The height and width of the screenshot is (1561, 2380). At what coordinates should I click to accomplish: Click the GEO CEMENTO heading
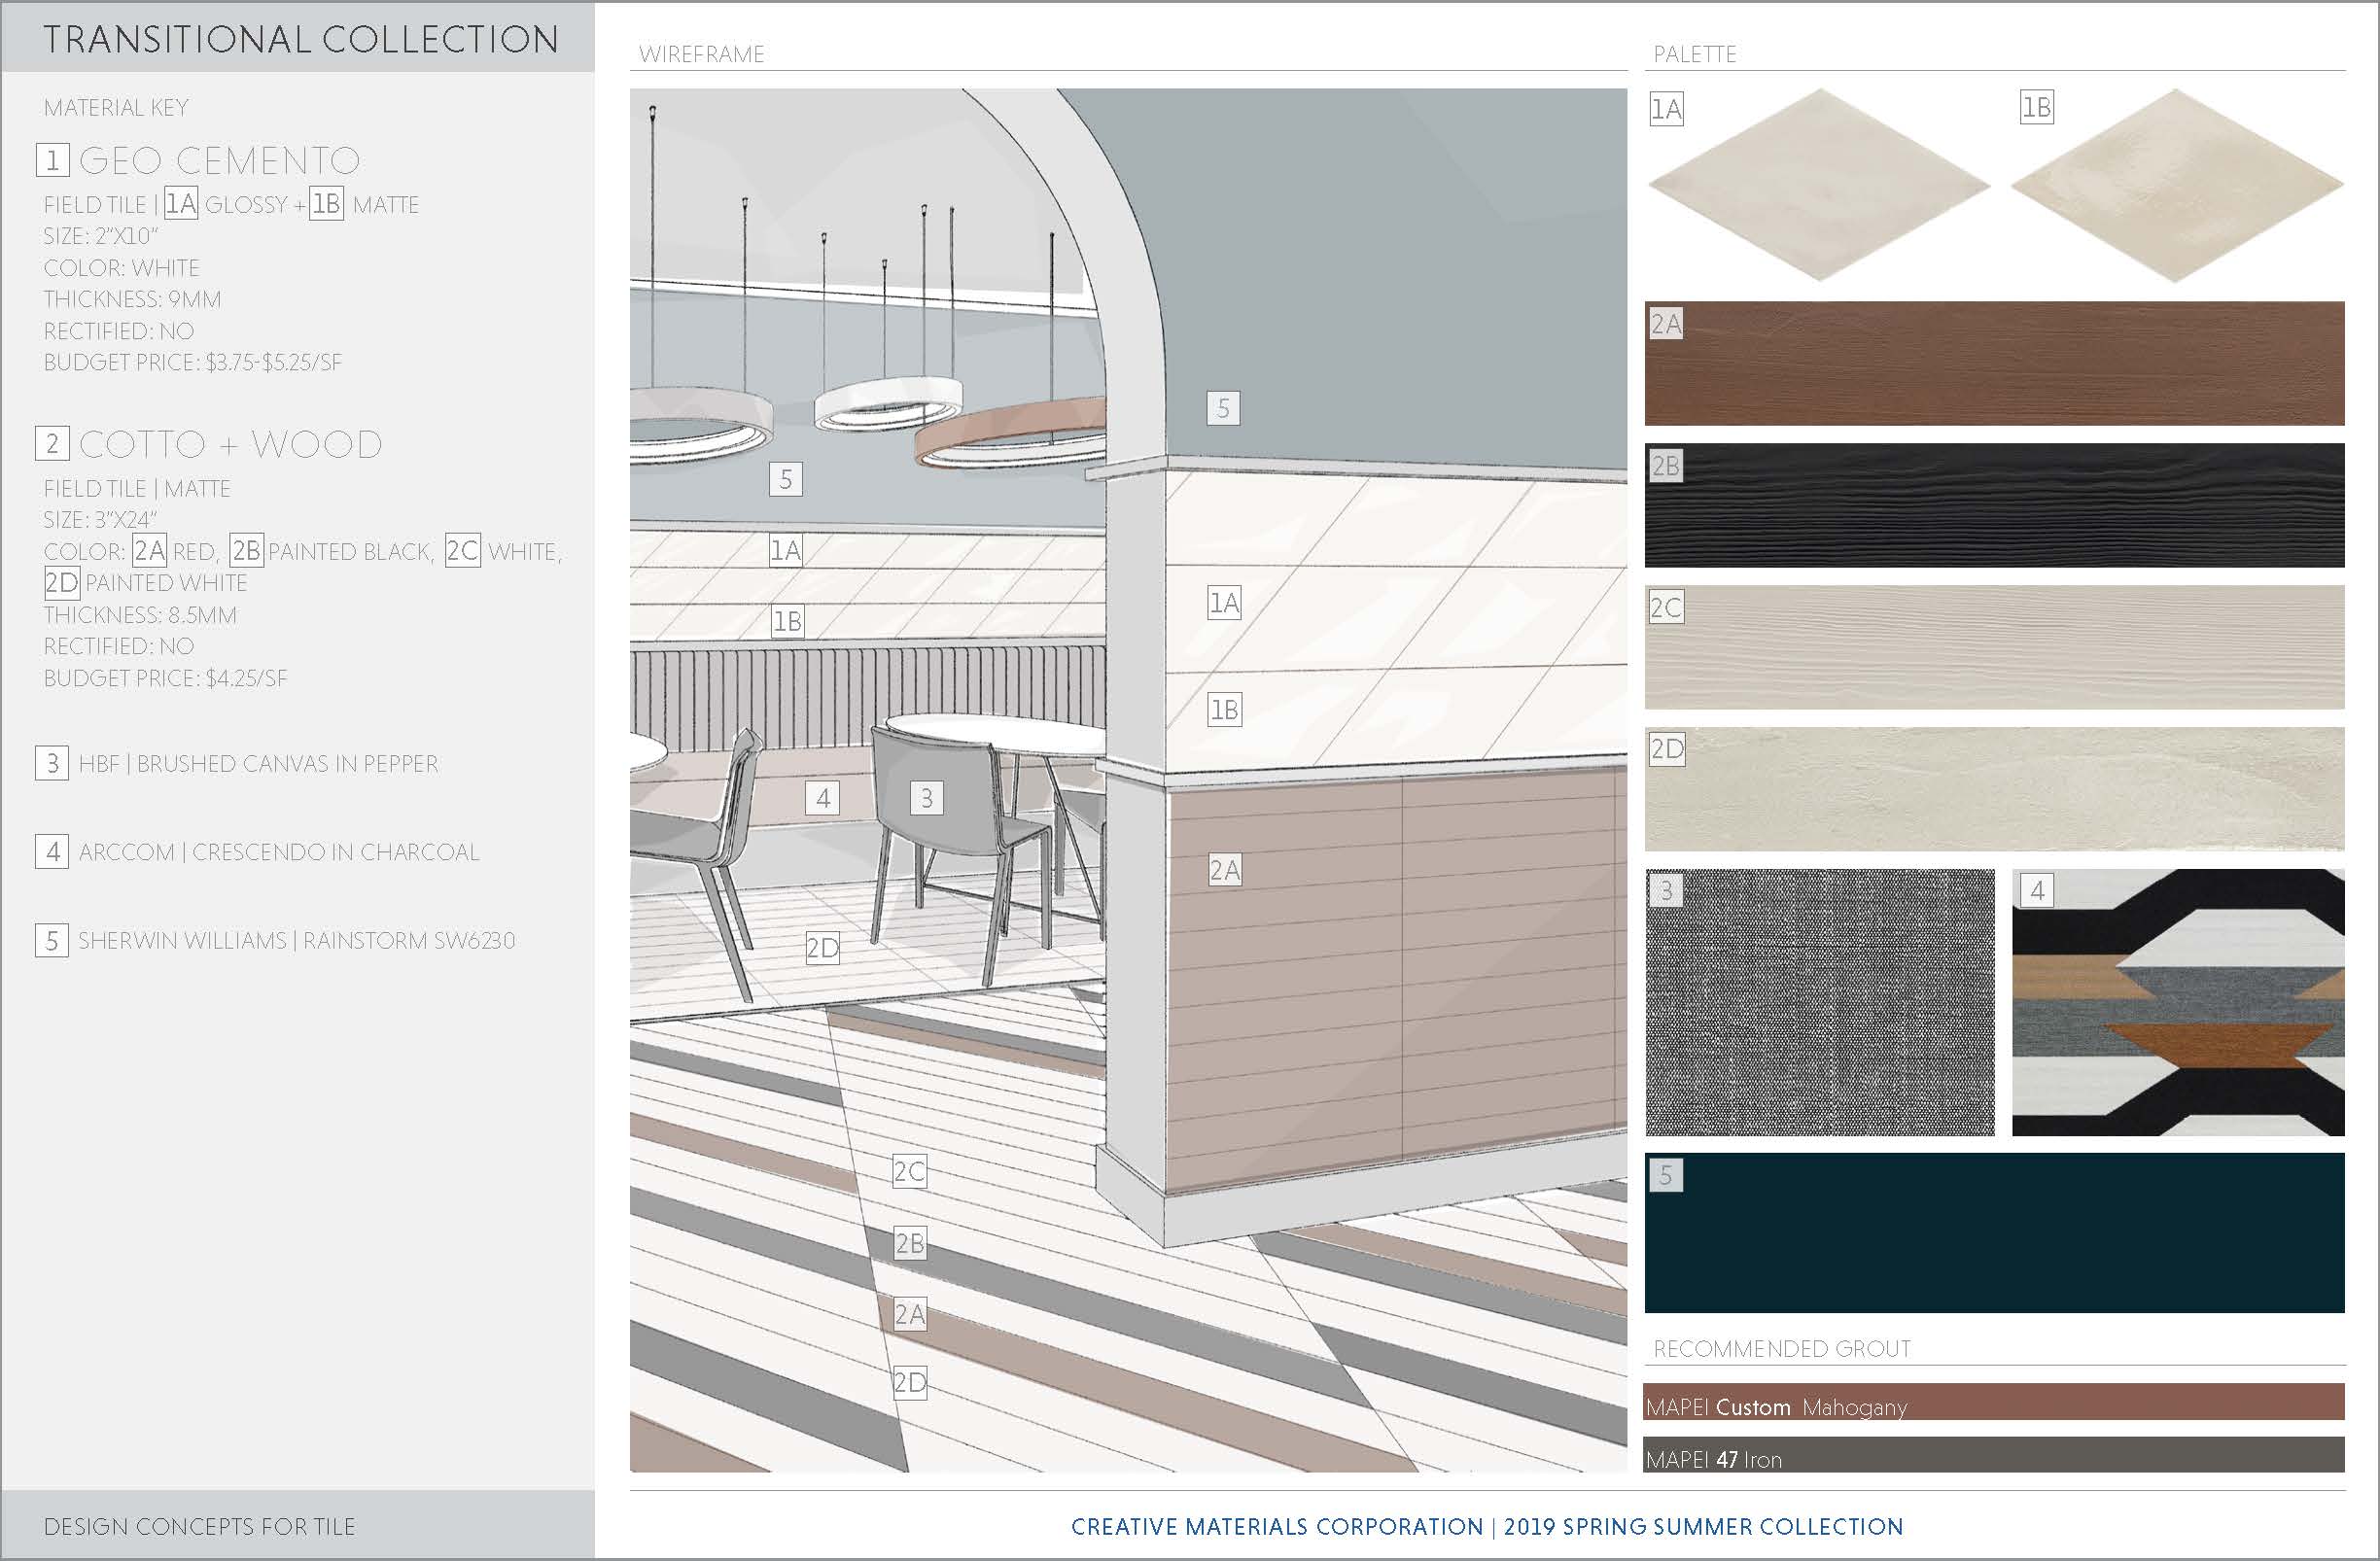219,160
